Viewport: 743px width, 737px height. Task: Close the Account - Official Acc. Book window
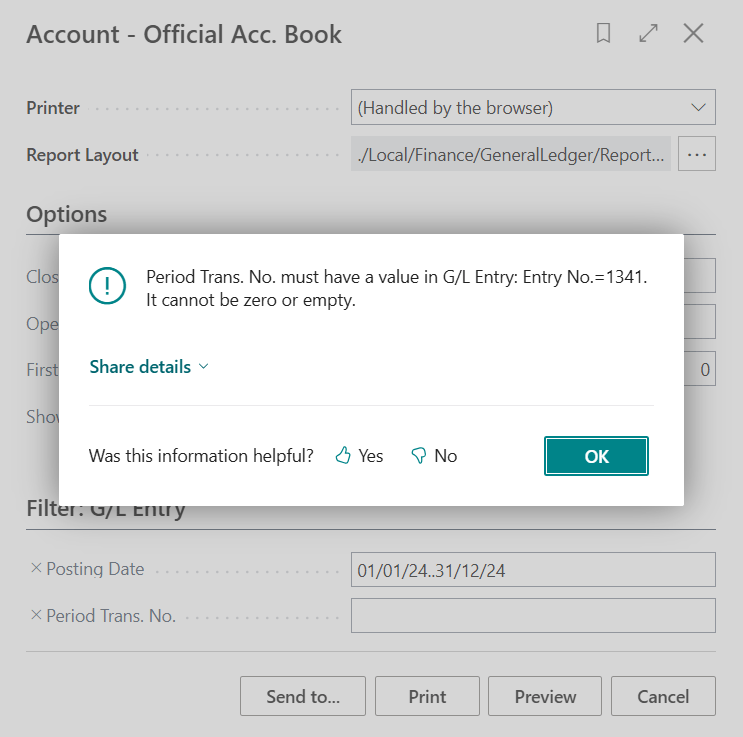pyautogui.click(x=693, y=34)
